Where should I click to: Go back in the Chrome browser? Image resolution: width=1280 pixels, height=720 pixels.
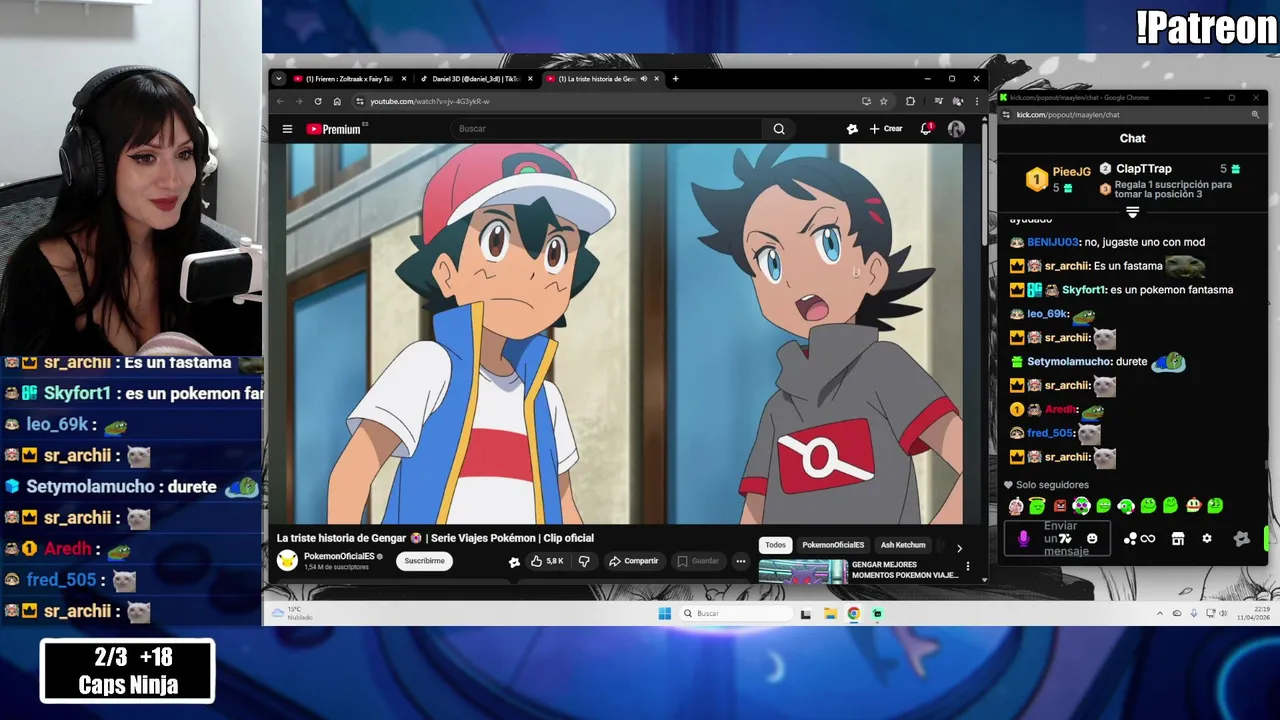(280, 101)
